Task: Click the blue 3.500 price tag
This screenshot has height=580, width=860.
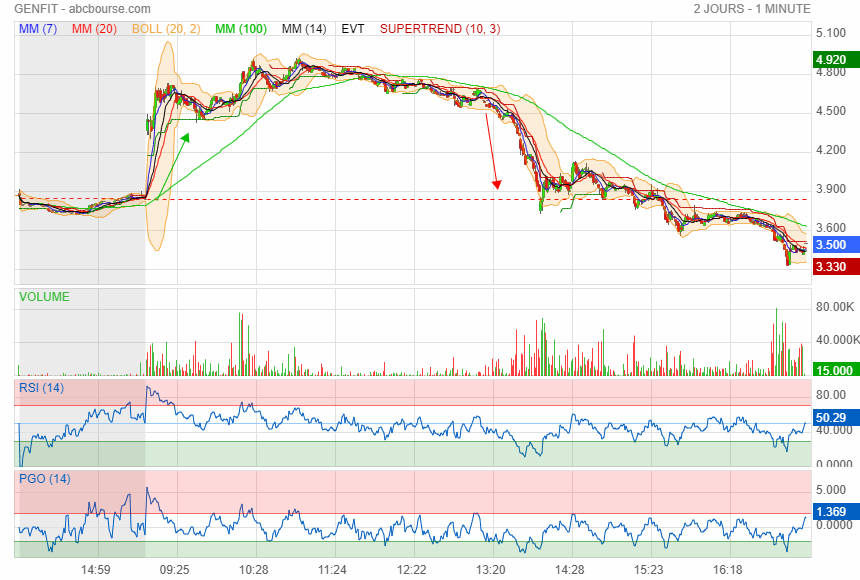Action: [836, 245]
